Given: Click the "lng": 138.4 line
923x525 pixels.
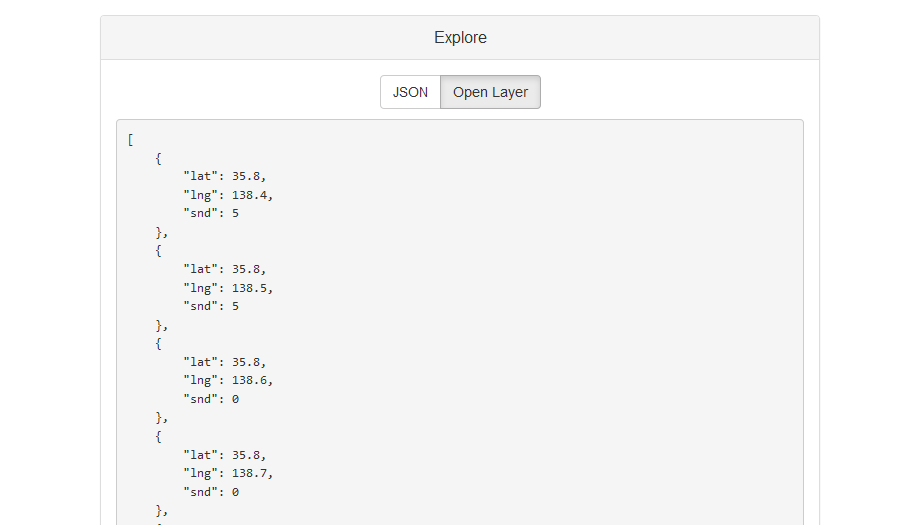Looking at the screenshot, I should (228, 195).
